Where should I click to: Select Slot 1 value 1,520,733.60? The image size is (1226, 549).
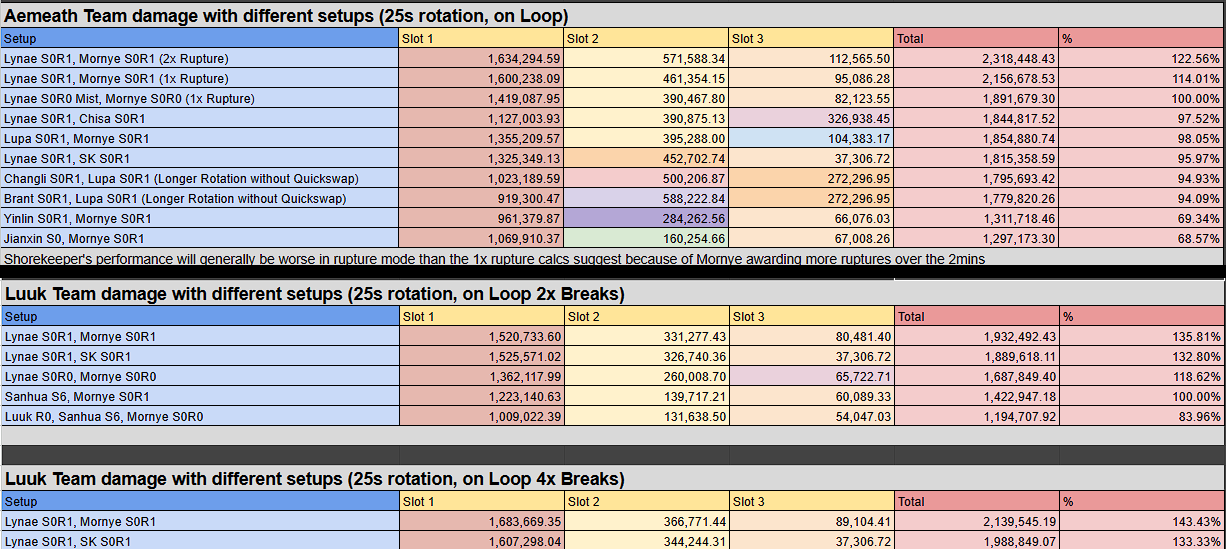[481, 337]
